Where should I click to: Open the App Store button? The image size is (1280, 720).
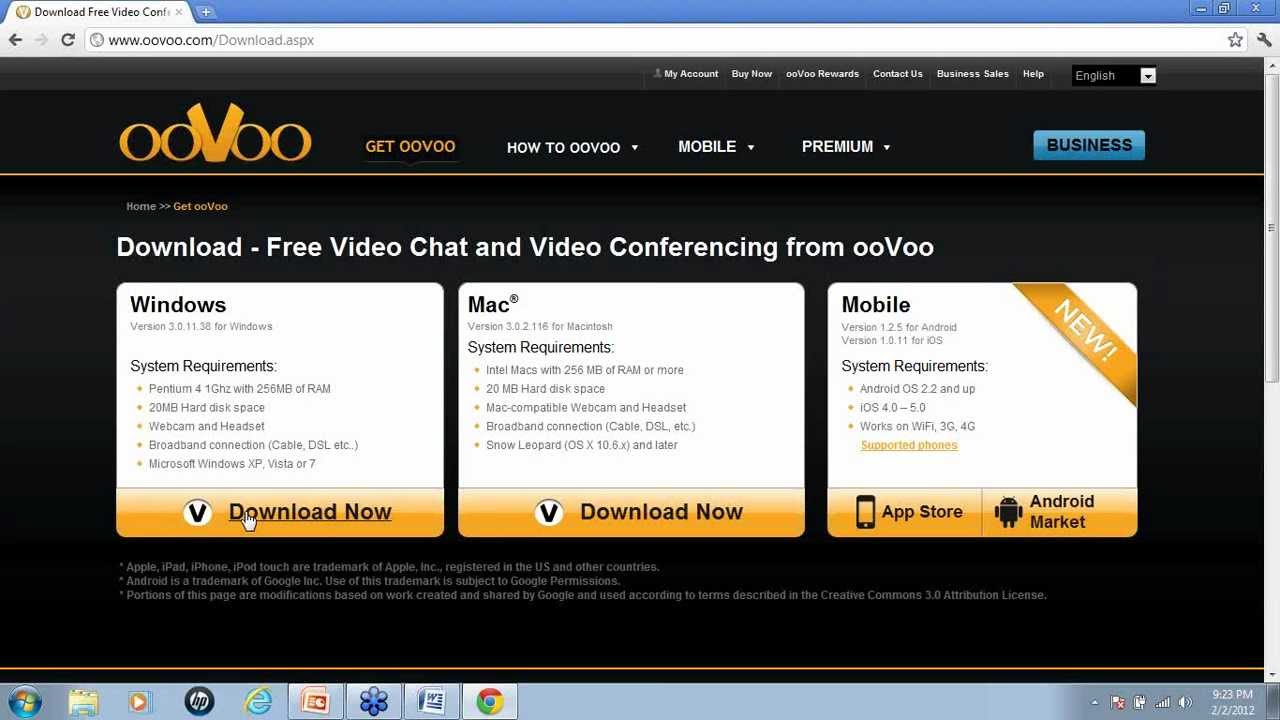(905, 512)
